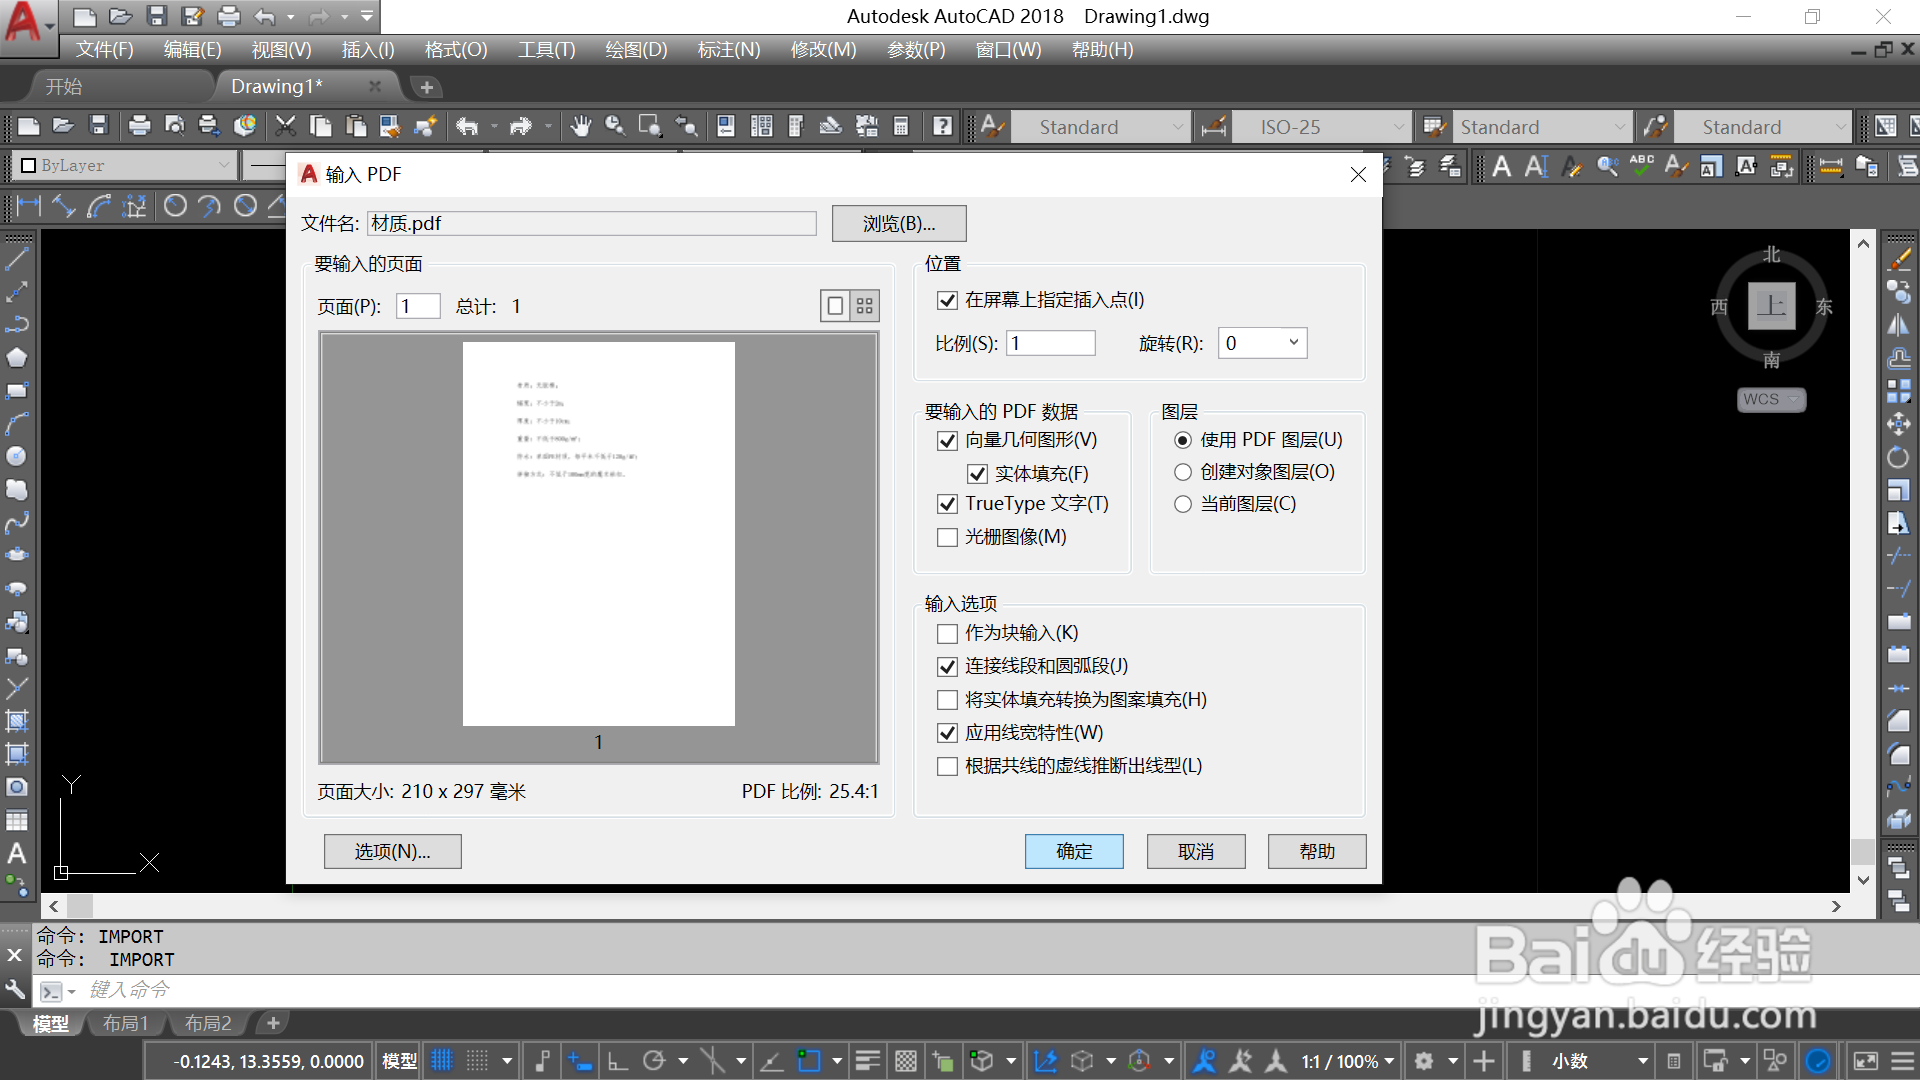Click the page number input field

tap(418, 306)
